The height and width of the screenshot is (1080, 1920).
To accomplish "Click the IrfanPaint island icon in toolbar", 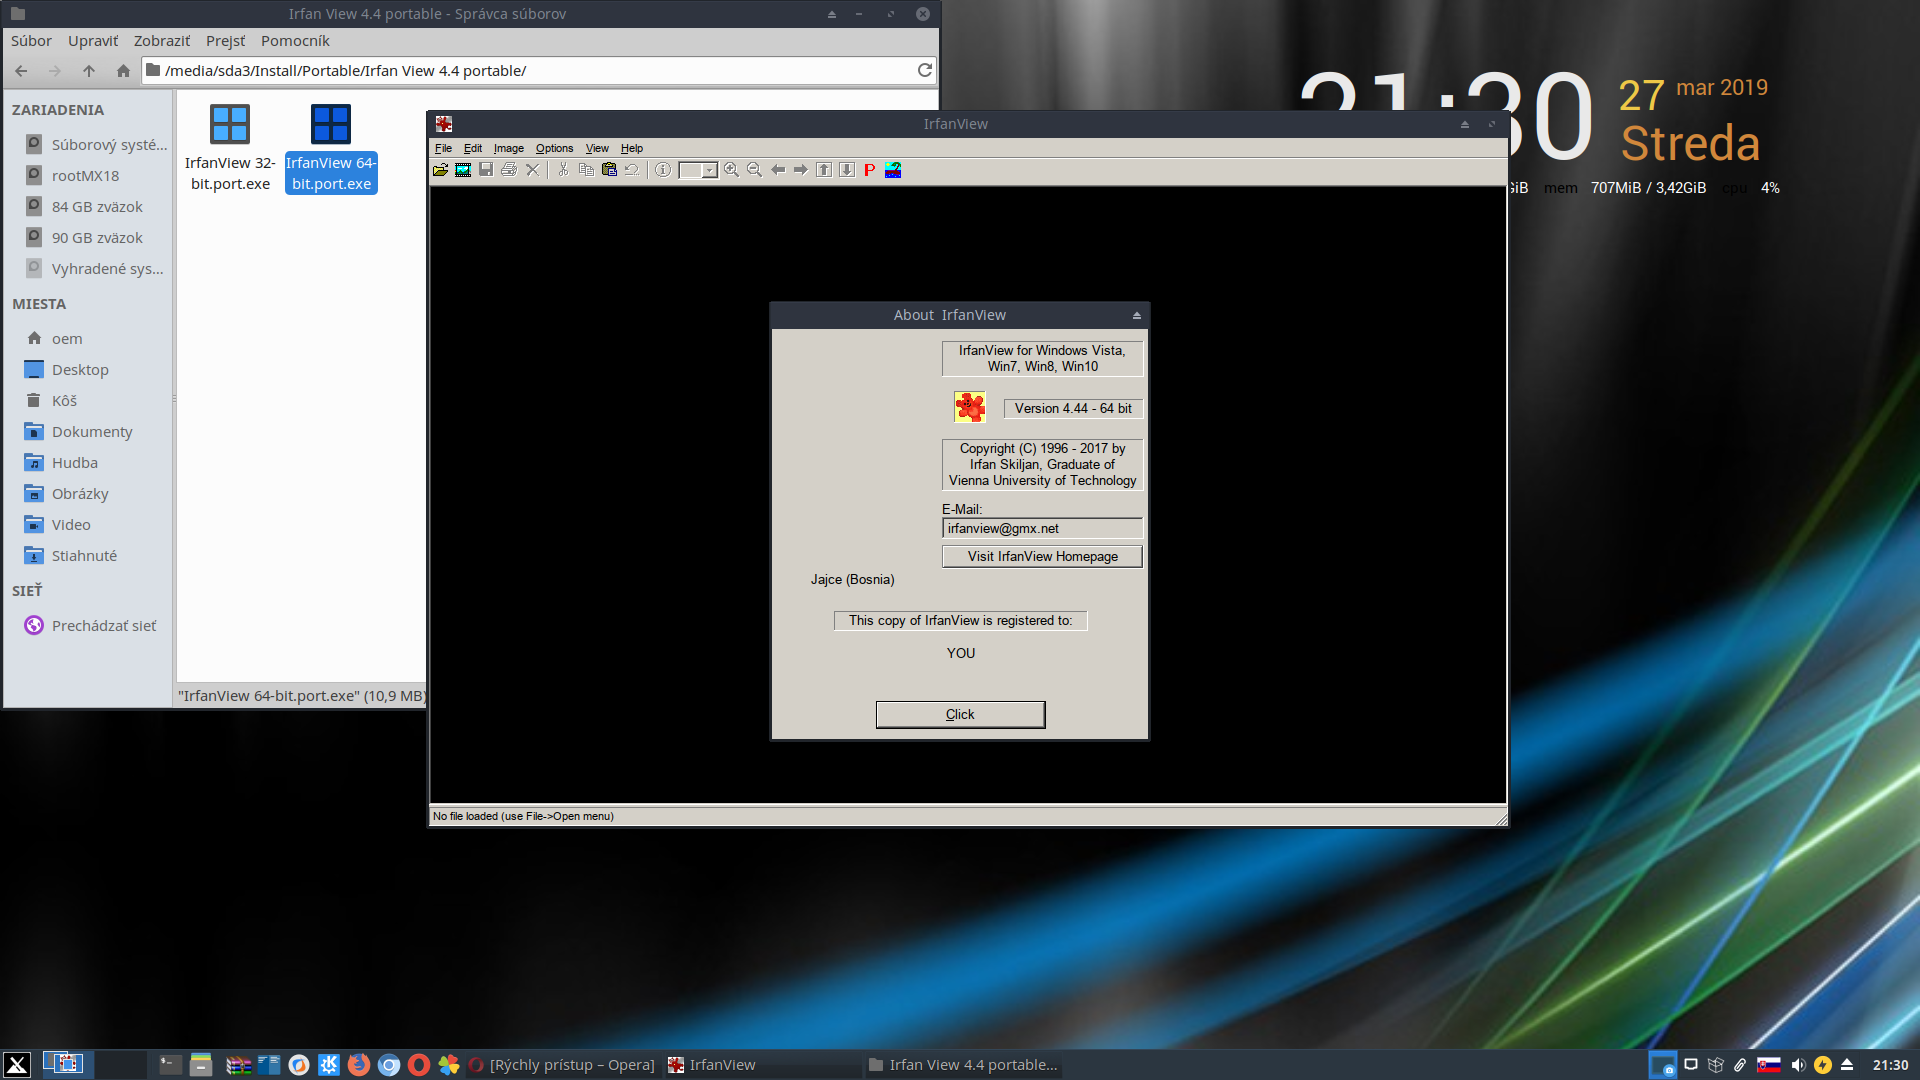I will pos(893,170).
